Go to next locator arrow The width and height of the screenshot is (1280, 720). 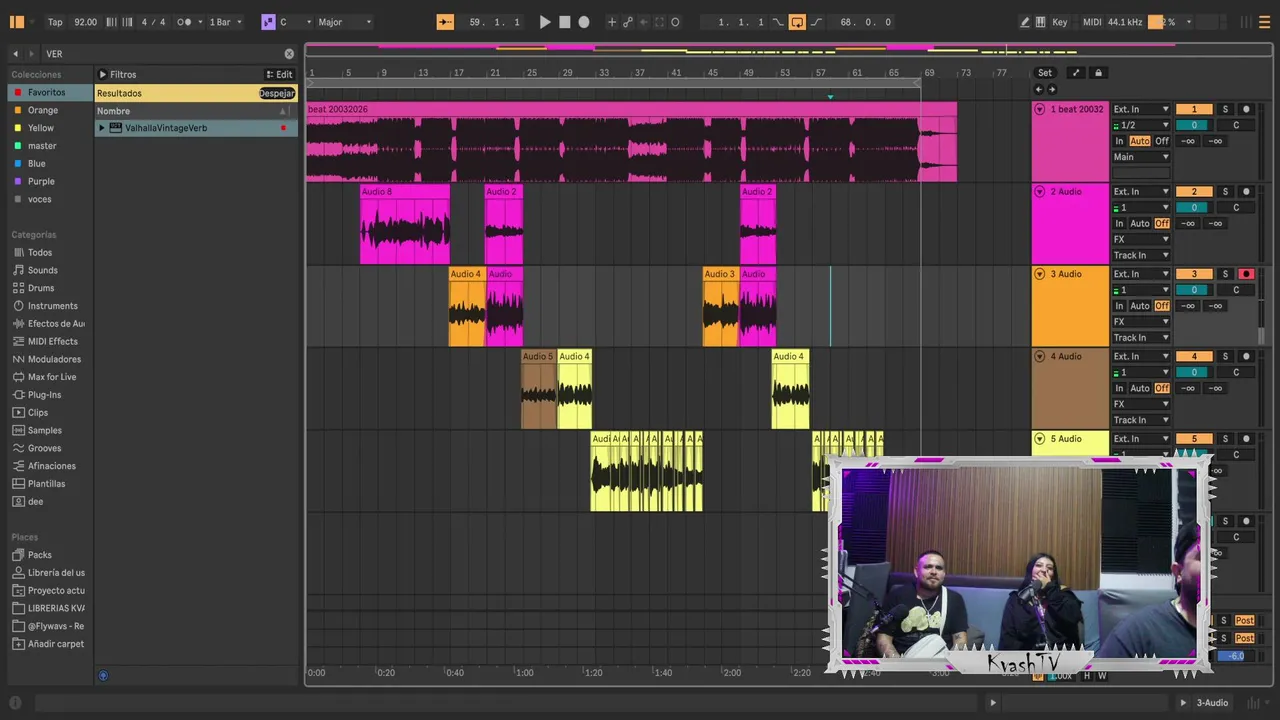point(1051,89)
